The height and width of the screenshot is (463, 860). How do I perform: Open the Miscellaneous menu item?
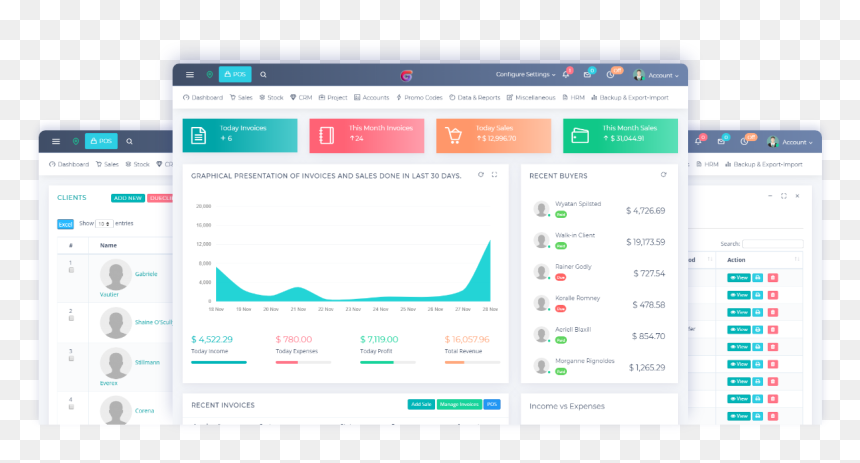coord(531,98)
